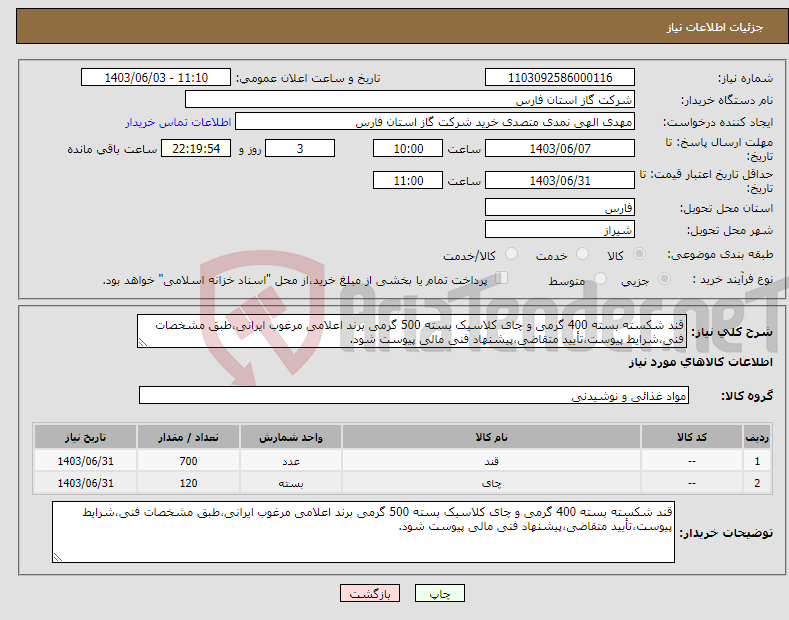Click the ردیف column header
Viewport: 789px width, 620px height.
[757, 437]
